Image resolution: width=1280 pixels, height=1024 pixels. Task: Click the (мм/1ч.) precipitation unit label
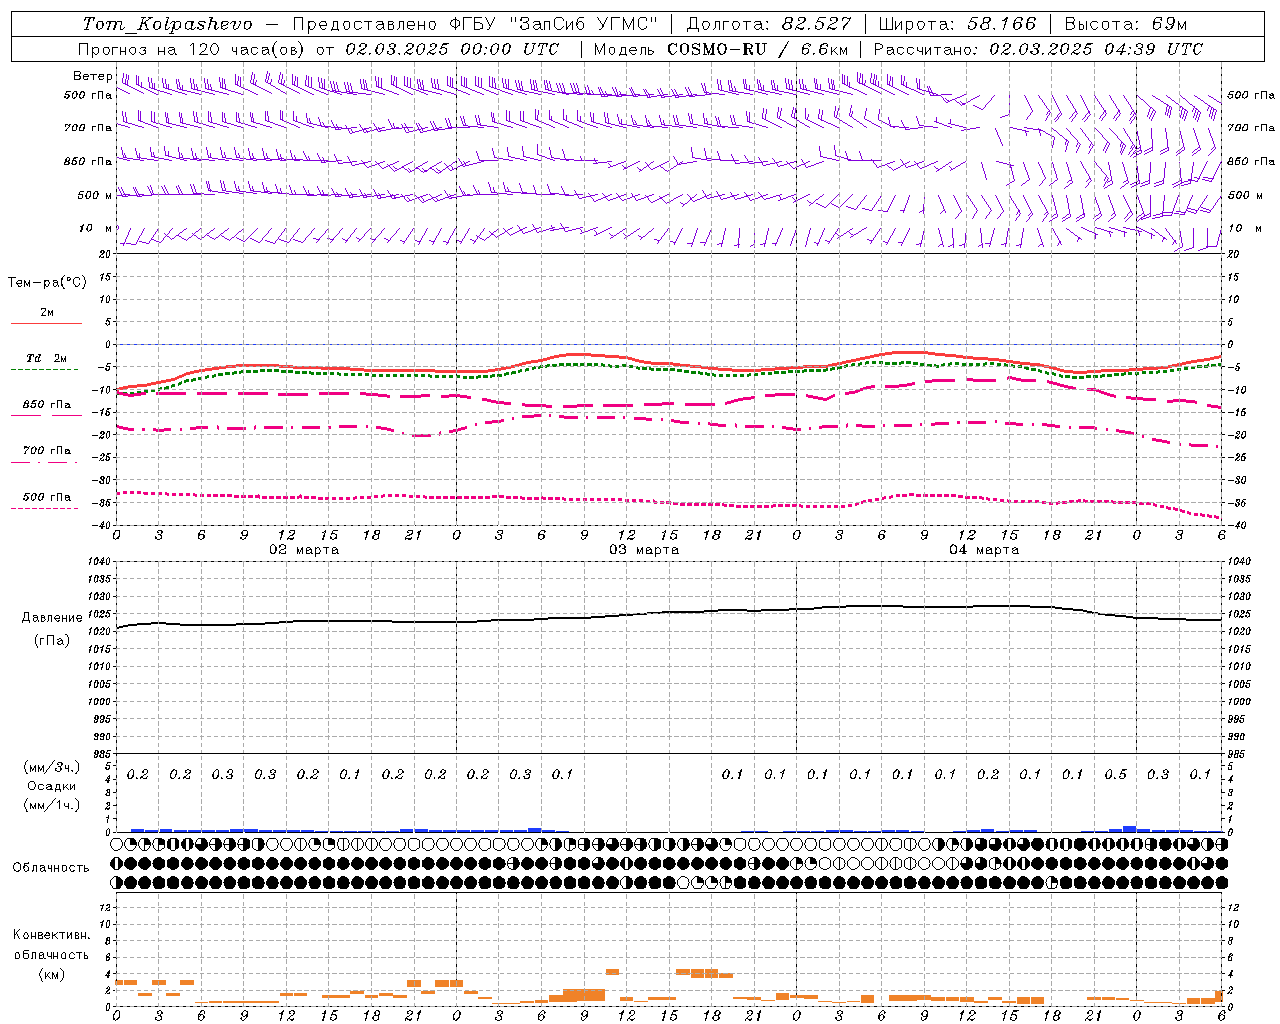point(51,805)
